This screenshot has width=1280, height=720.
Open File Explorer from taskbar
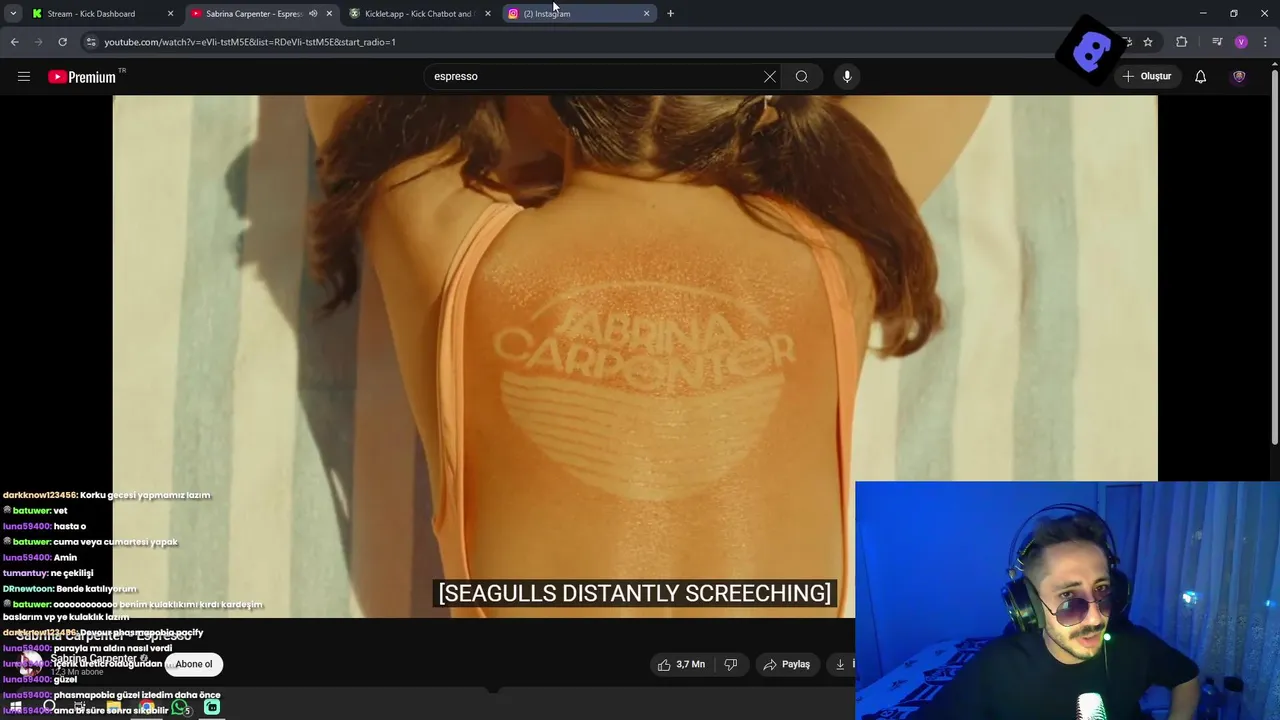pyautogui.click(x=113, y=707)
